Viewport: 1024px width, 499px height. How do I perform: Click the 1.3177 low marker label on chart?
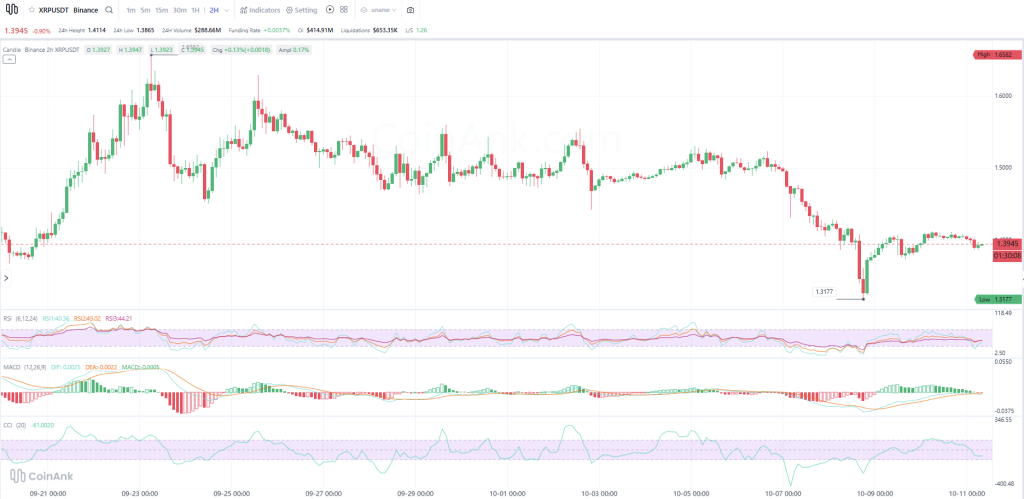(824, 292)
